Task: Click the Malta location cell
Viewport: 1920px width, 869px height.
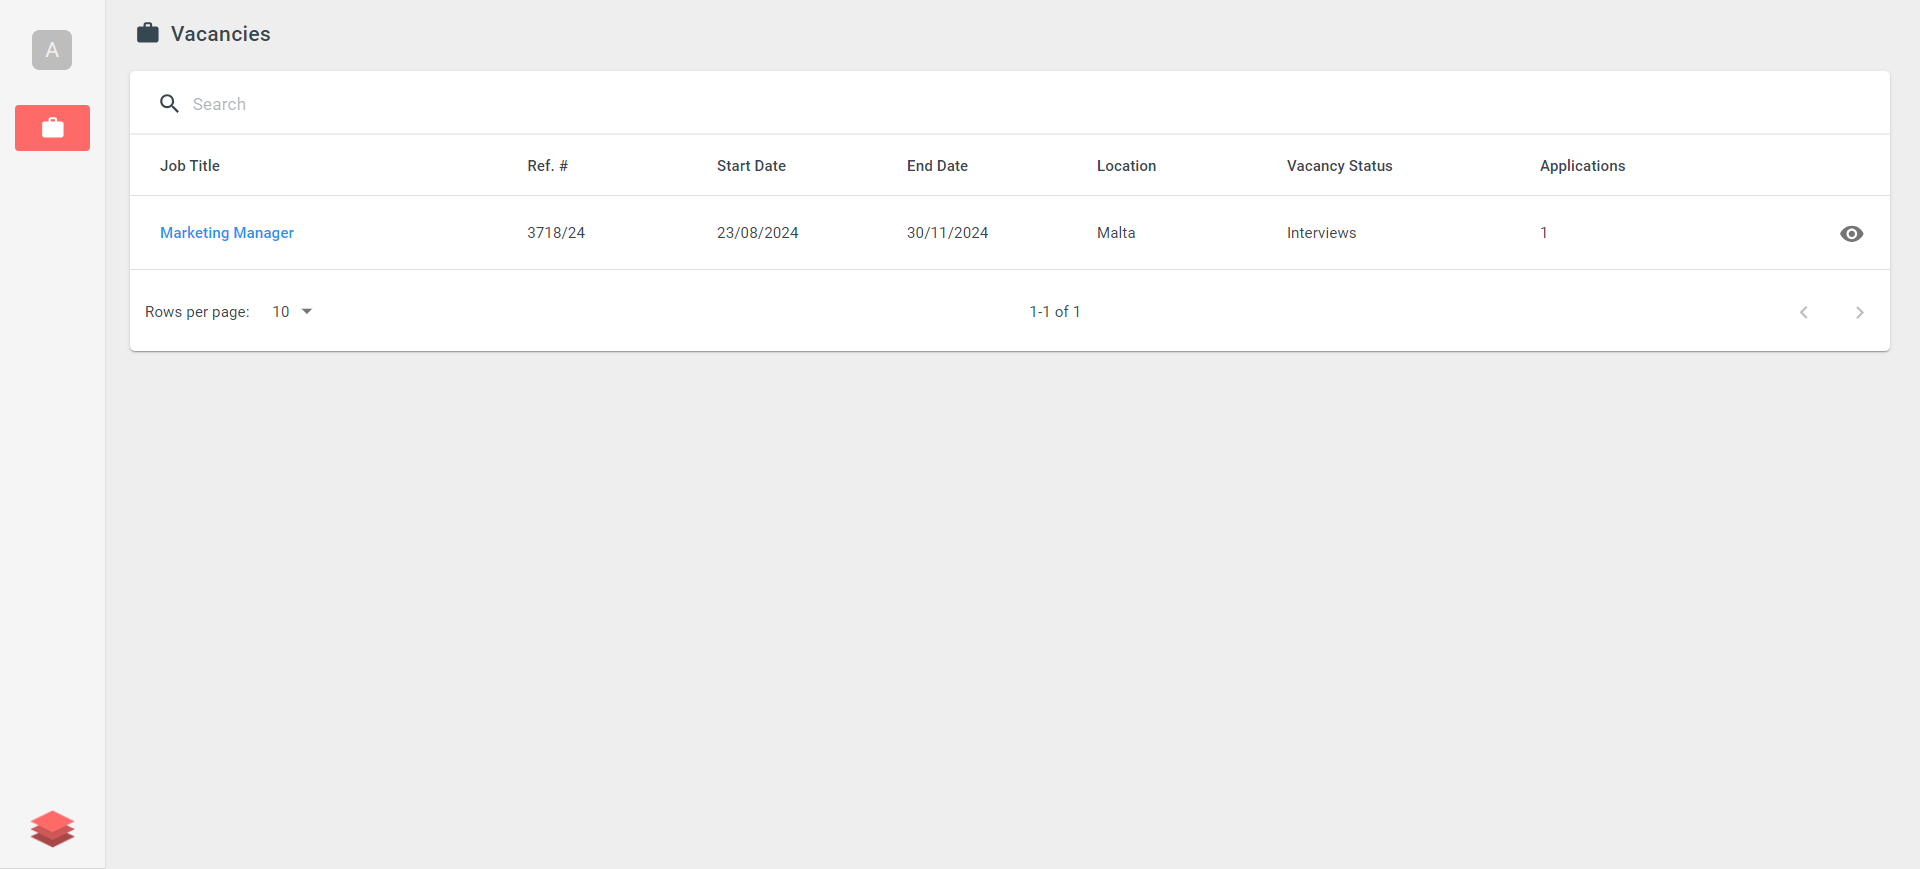Action: pyautogui.click(x=1116, y=233)
